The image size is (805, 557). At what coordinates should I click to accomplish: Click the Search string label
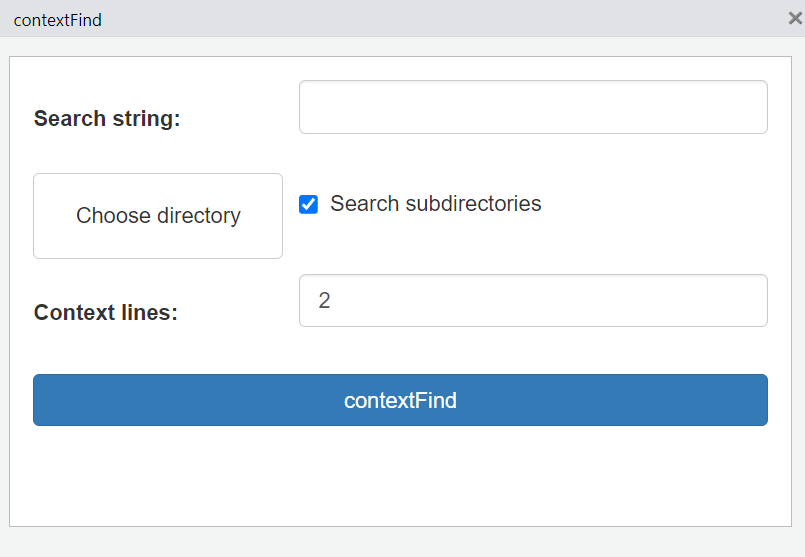(107, 119)
